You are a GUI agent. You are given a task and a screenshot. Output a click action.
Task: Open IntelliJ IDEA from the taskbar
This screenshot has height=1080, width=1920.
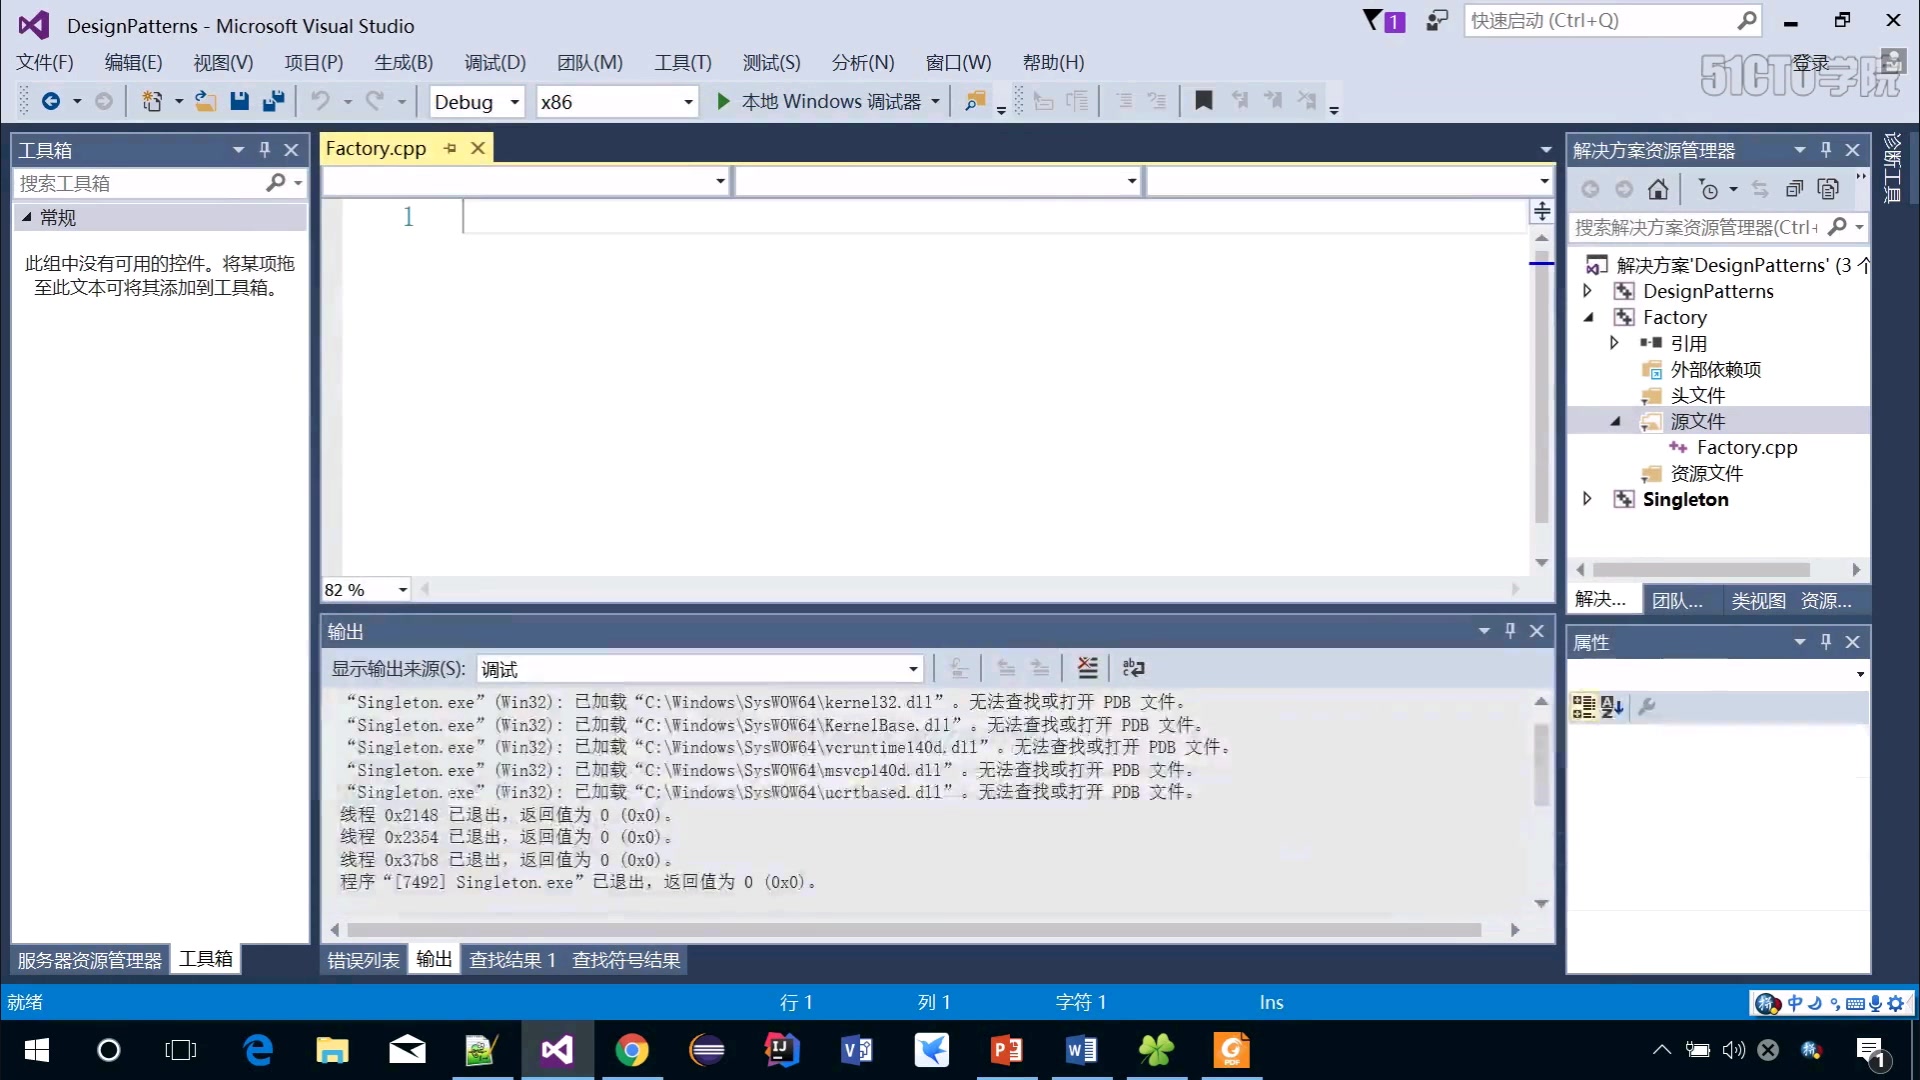[782, 1050]
